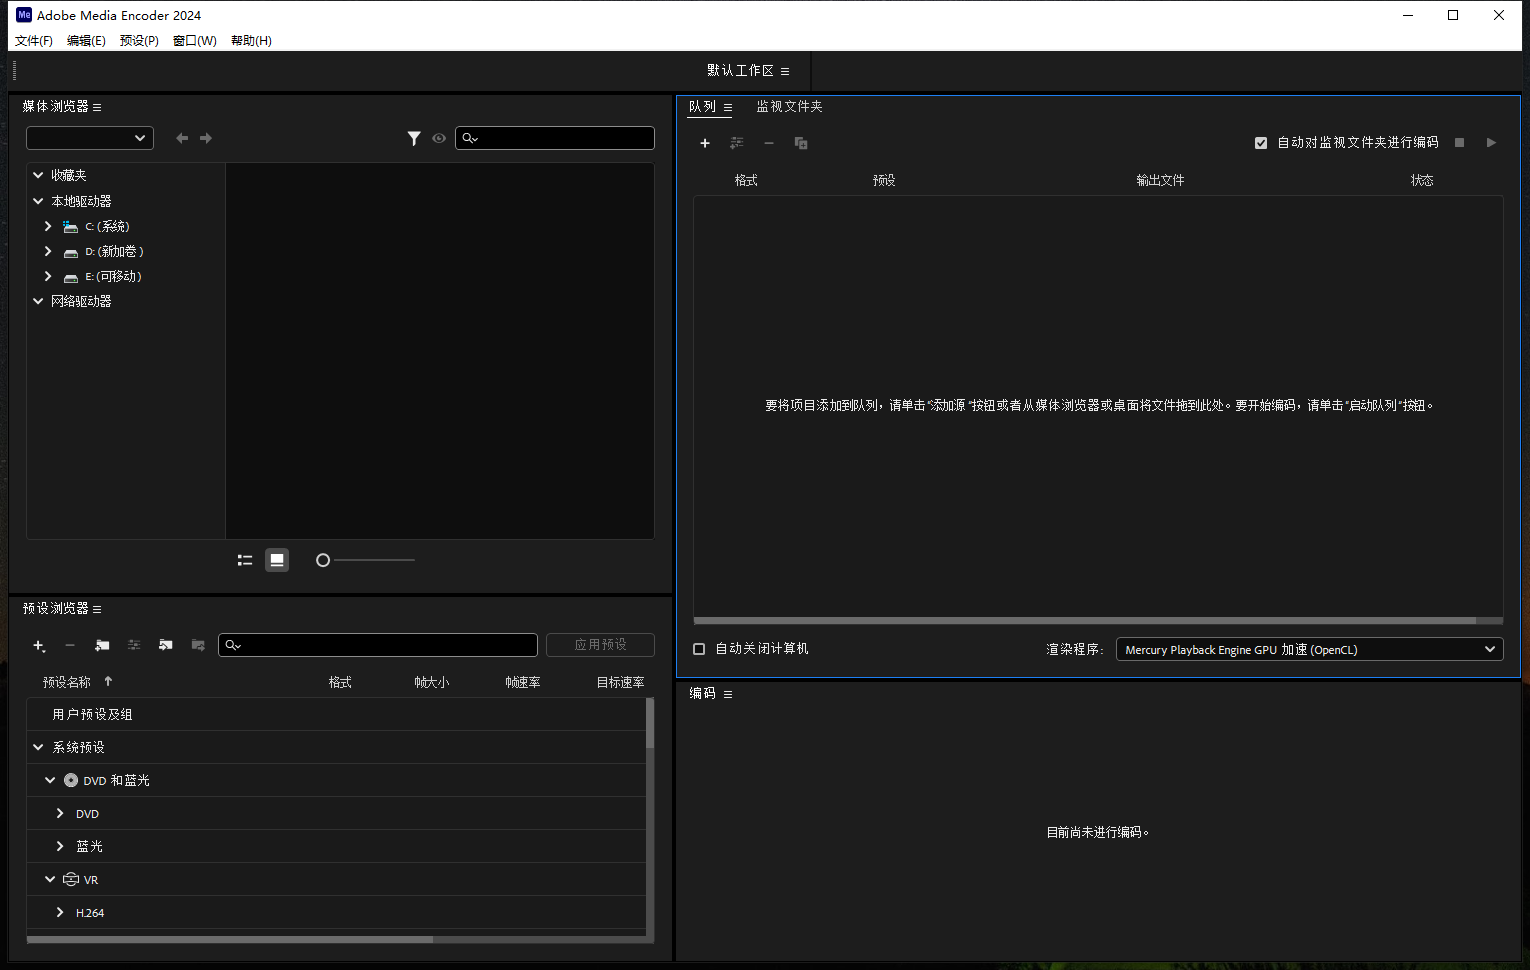1530x970 pixels.
Task: Click the C: system drive icon
Action: tap(70, 227)
